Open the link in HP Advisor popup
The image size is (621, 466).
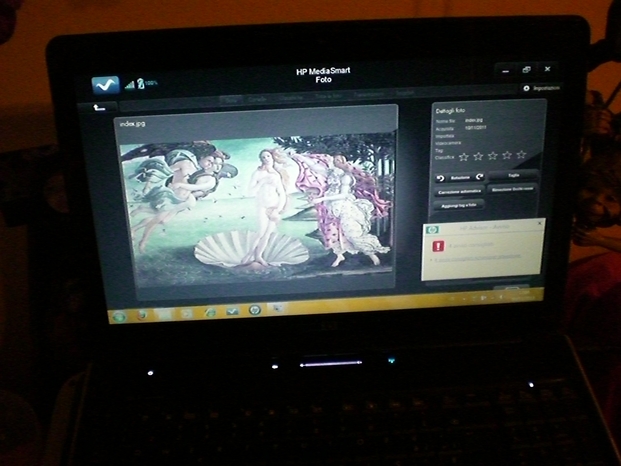(478, 257)
